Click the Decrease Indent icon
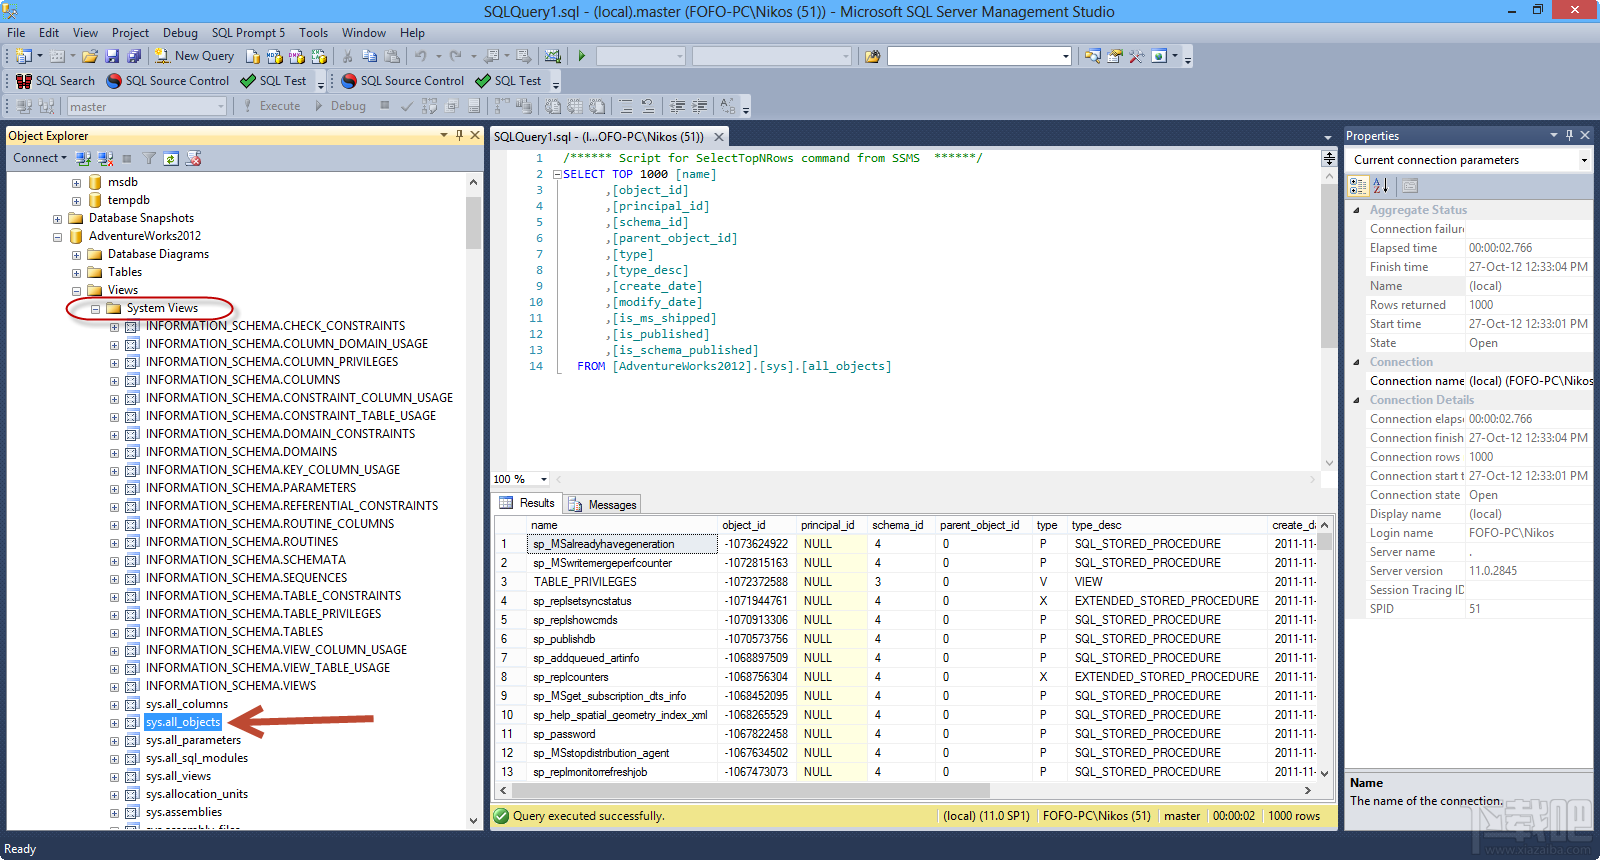Screen dimensions: 1600x860 pyautogui.click(x=677, y=106)
